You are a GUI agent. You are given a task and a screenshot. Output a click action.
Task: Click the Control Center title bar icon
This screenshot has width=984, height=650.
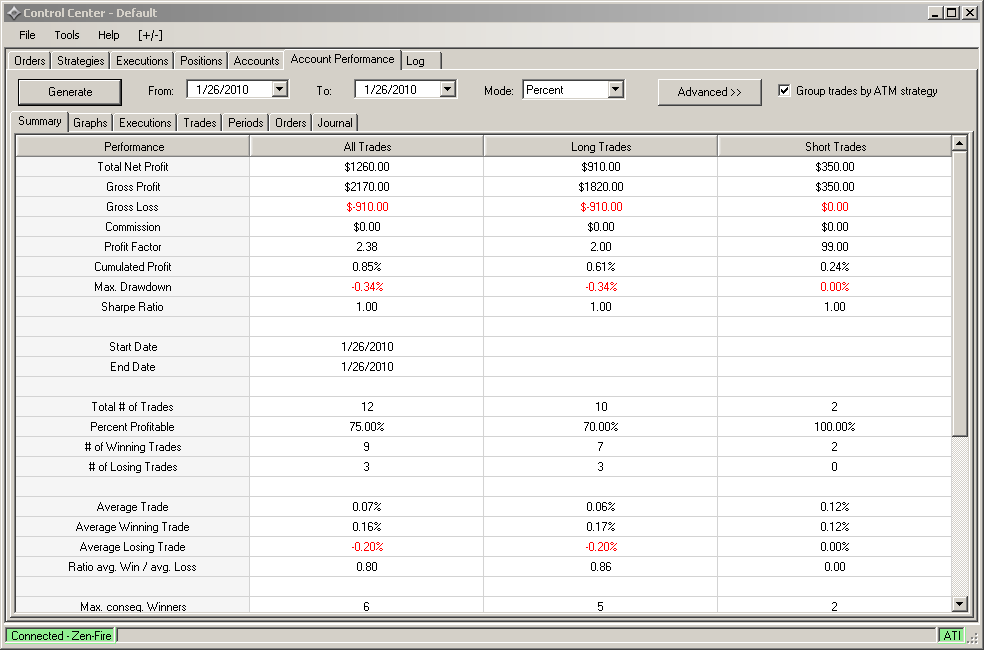click(x=13, y=13)
